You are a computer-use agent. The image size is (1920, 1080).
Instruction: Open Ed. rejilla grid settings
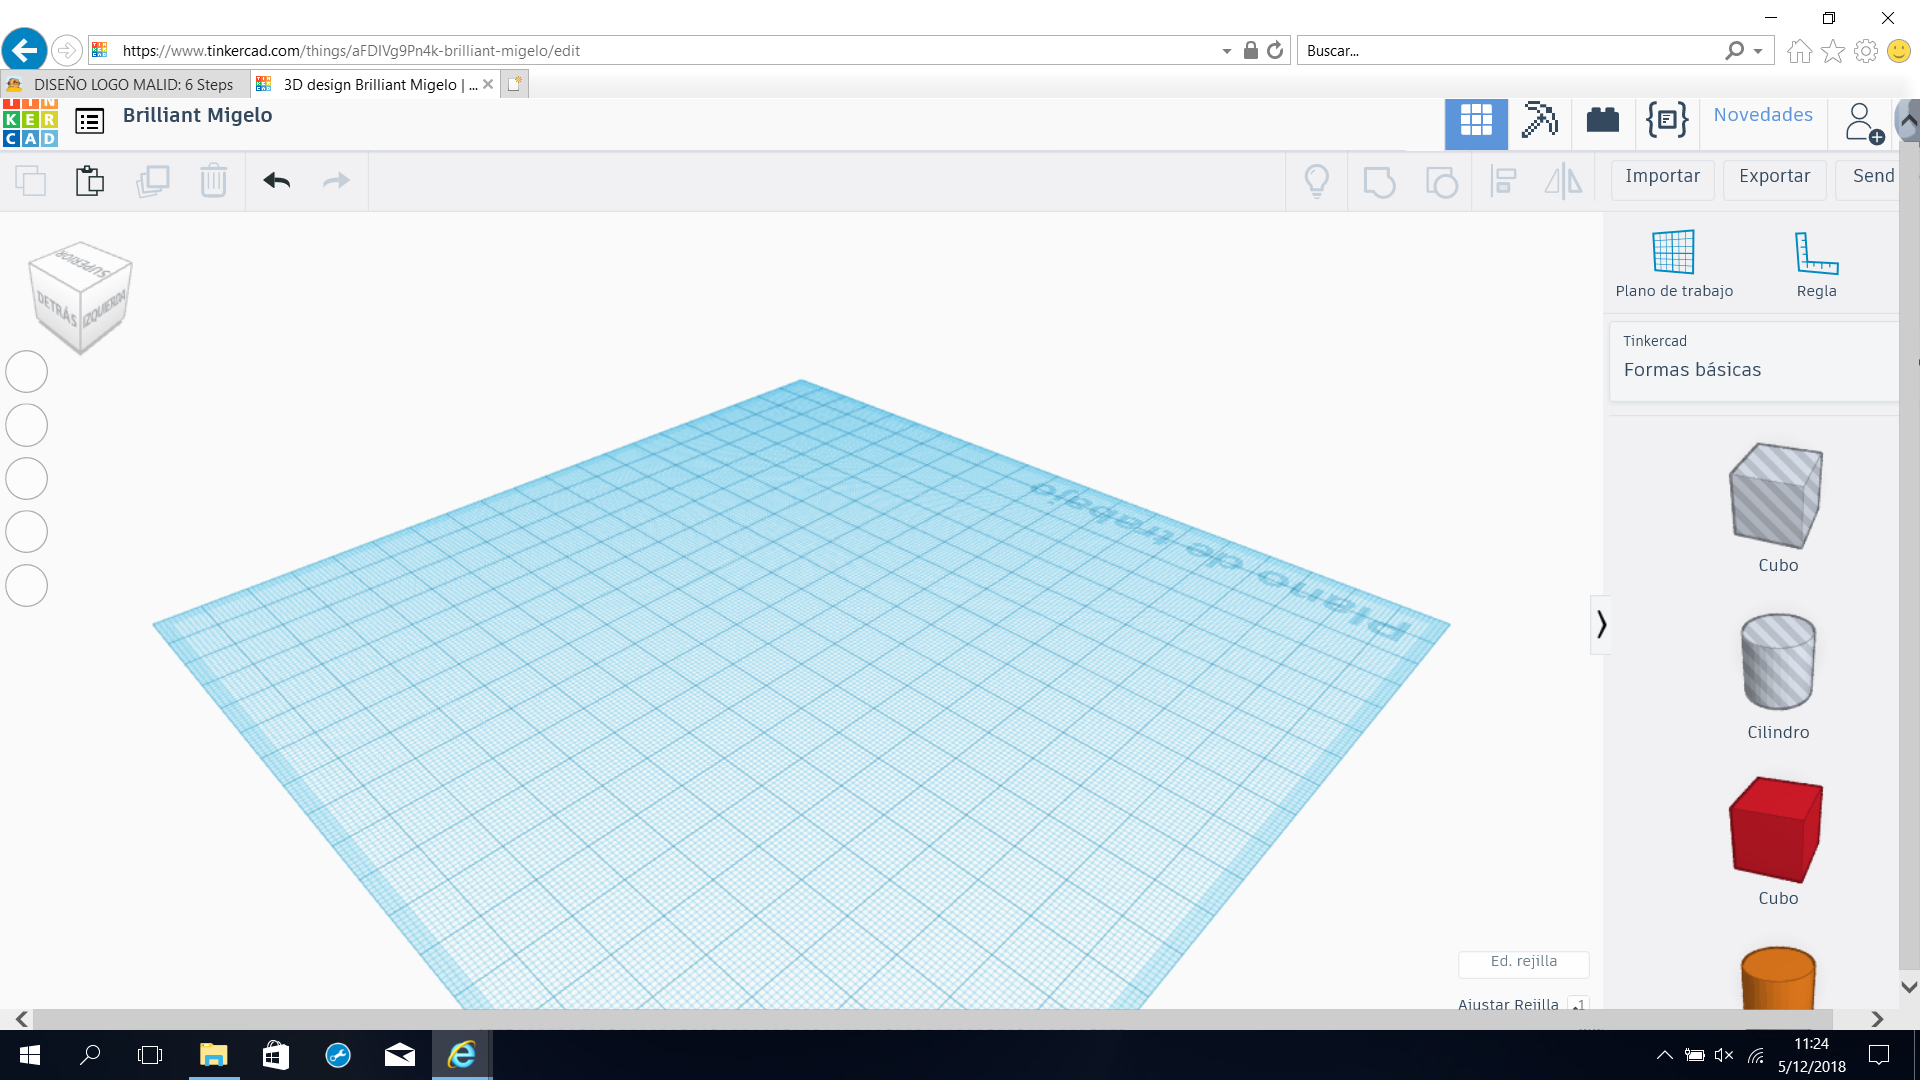tap(1523, 962)
